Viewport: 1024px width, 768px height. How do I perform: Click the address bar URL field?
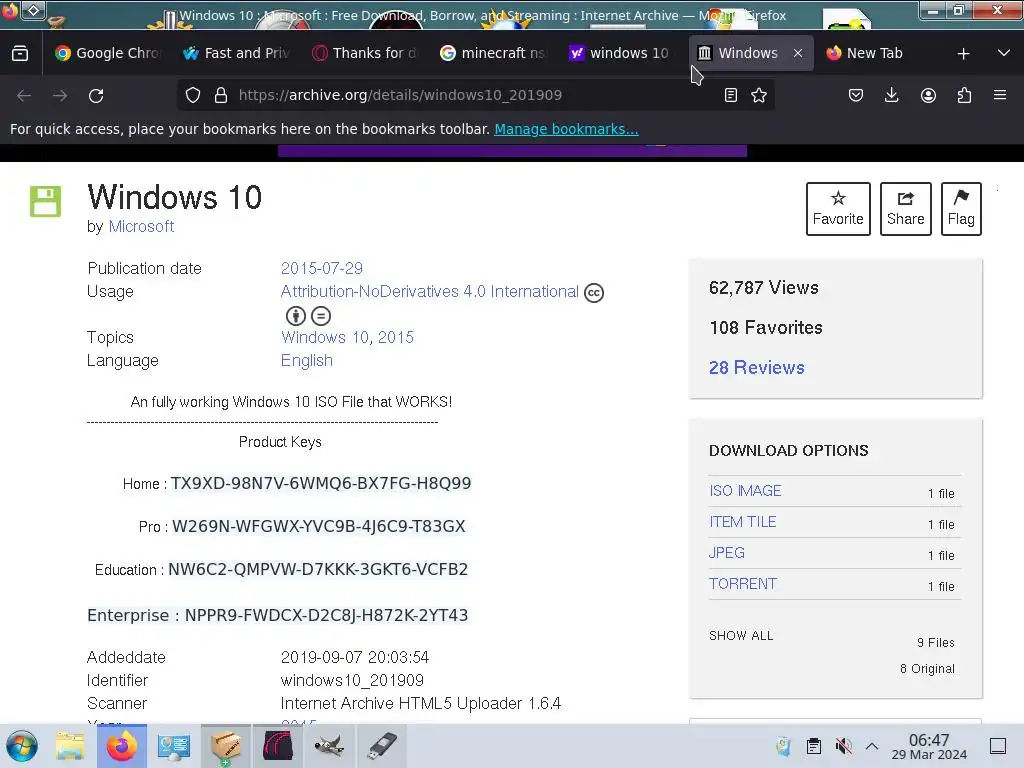click(x=477, y=95)
